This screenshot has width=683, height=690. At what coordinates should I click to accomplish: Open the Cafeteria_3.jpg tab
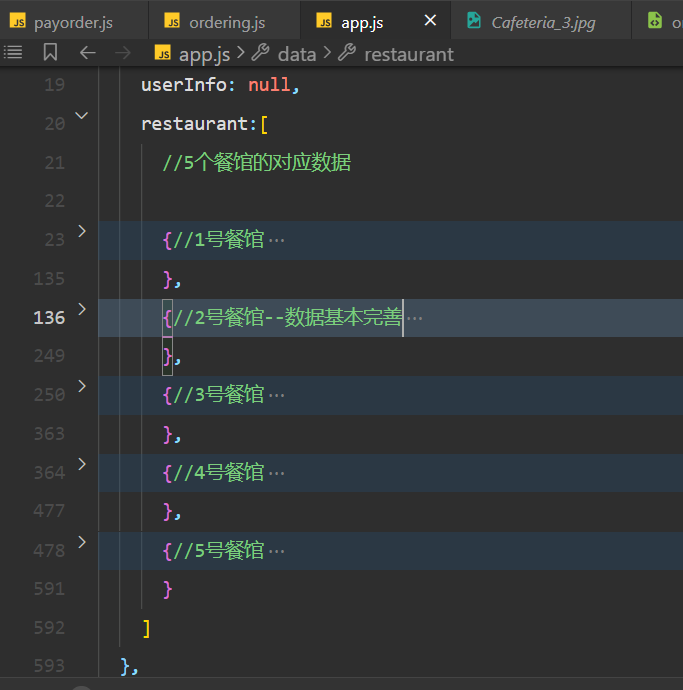pyautogui.click(x=541, y=22)
